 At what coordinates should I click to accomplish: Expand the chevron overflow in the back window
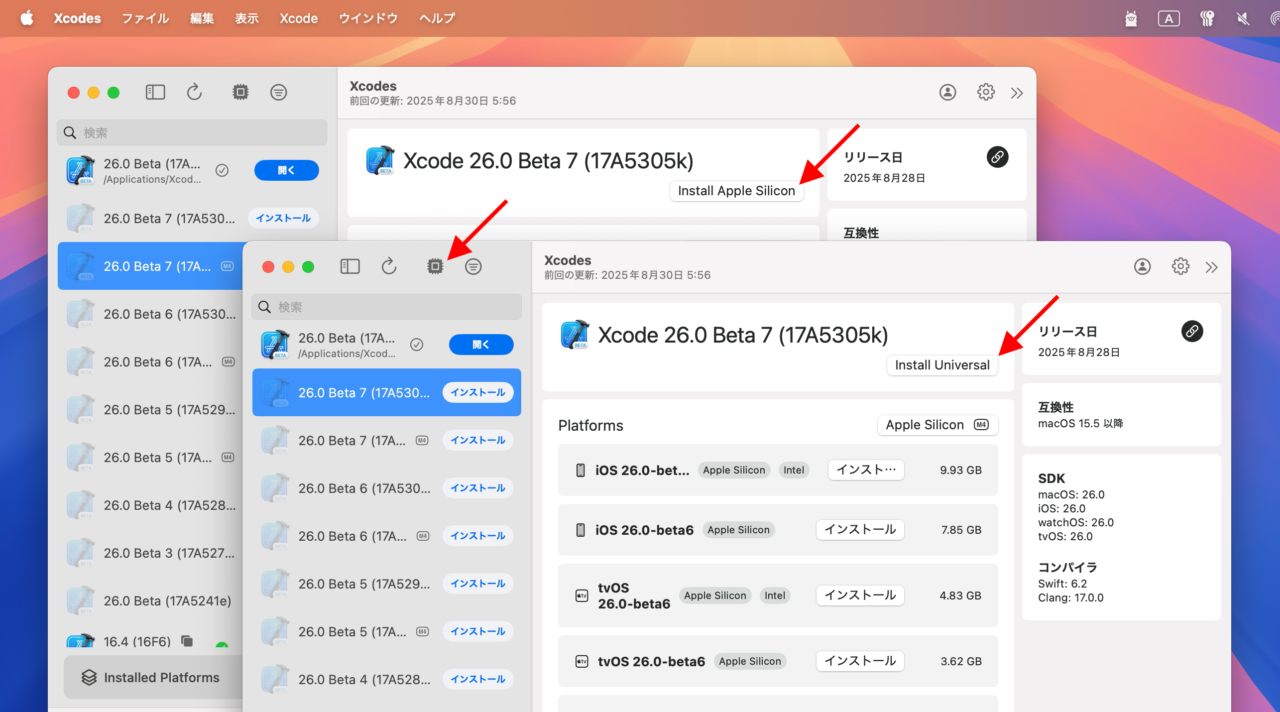(x=1017, y=92)
